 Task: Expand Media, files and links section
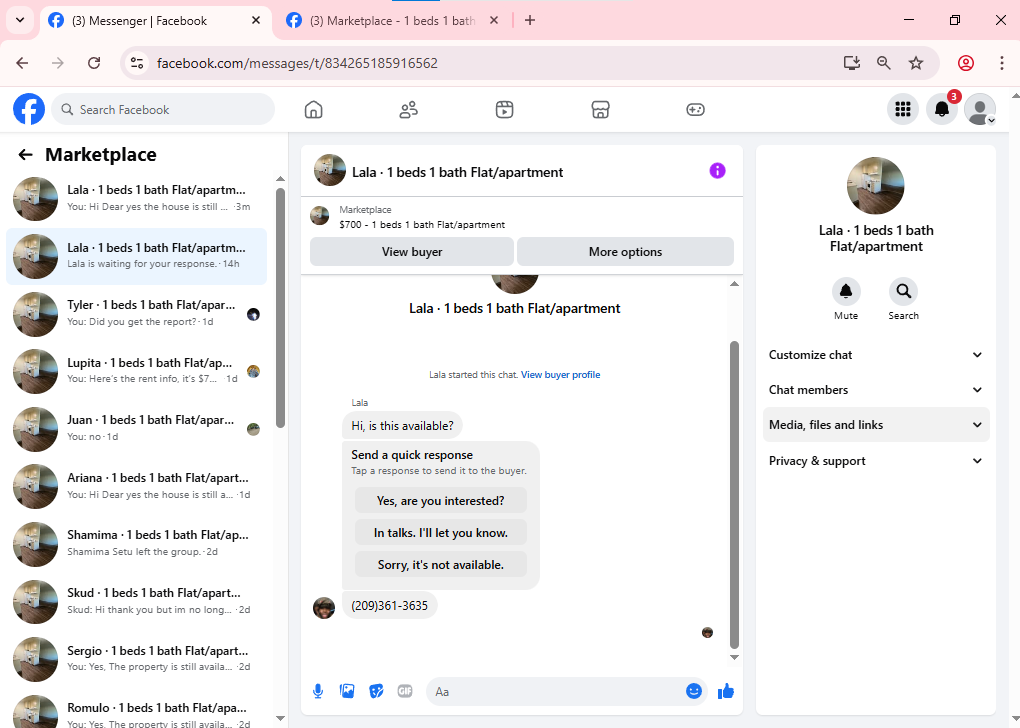(x=876, y=425)
